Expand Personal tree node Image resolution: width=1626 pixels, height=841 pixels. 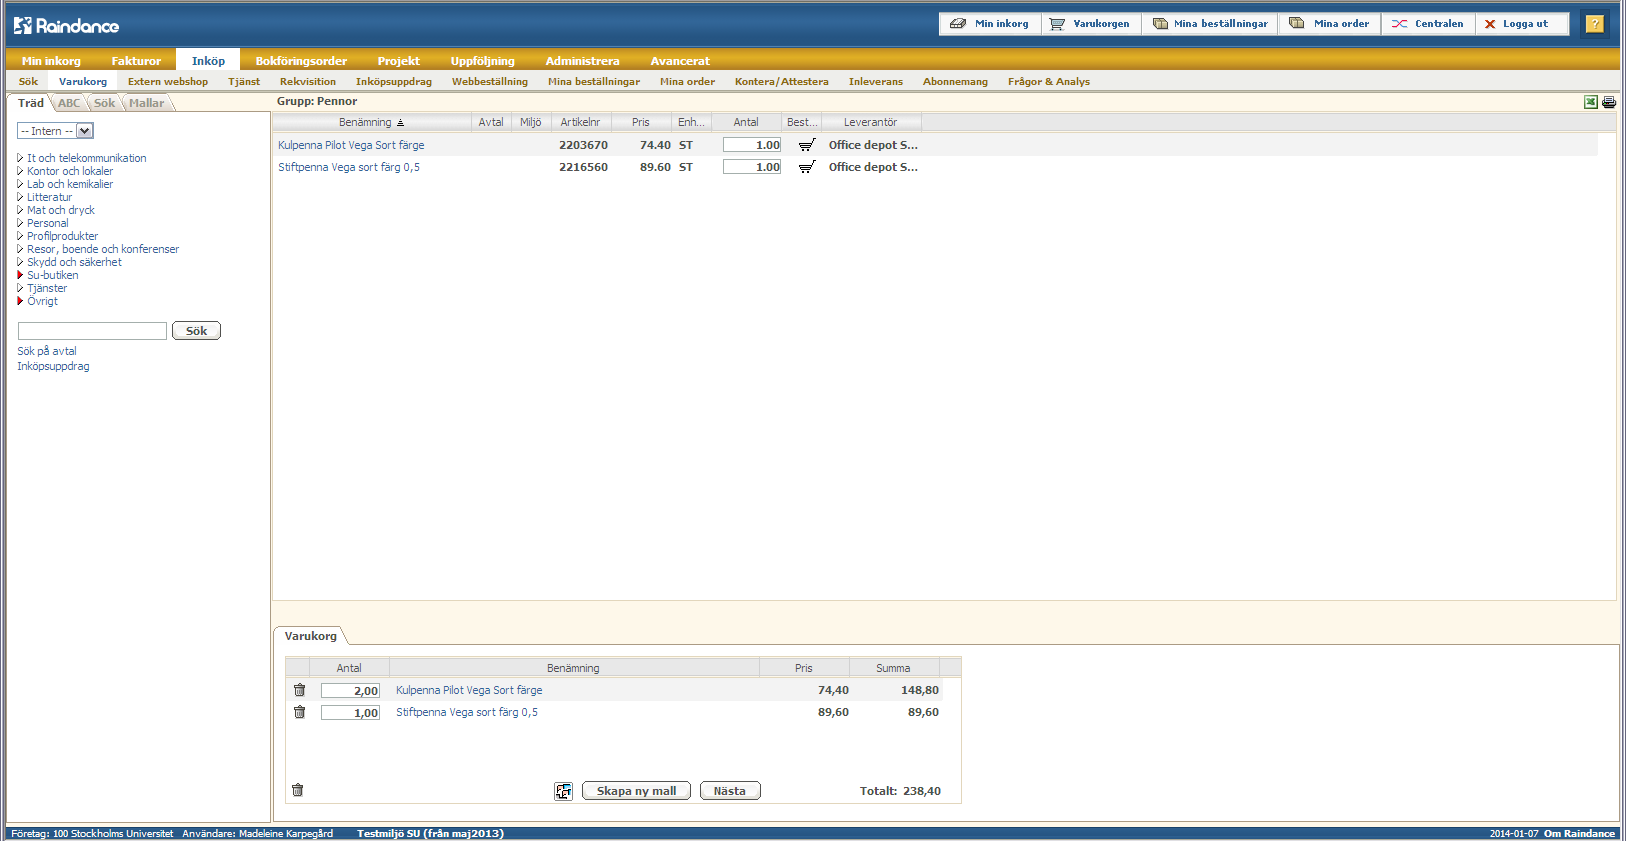click(x=20, y=223)
